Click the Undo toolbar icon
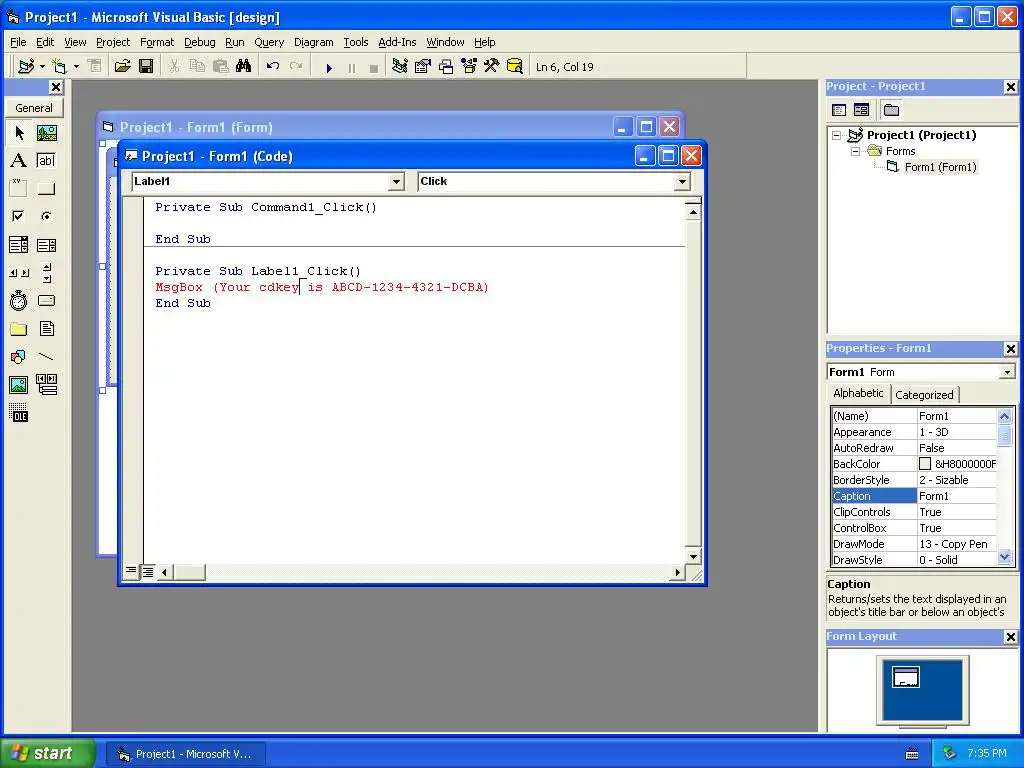Viewport: 1024px width, 768px height. 273,66
